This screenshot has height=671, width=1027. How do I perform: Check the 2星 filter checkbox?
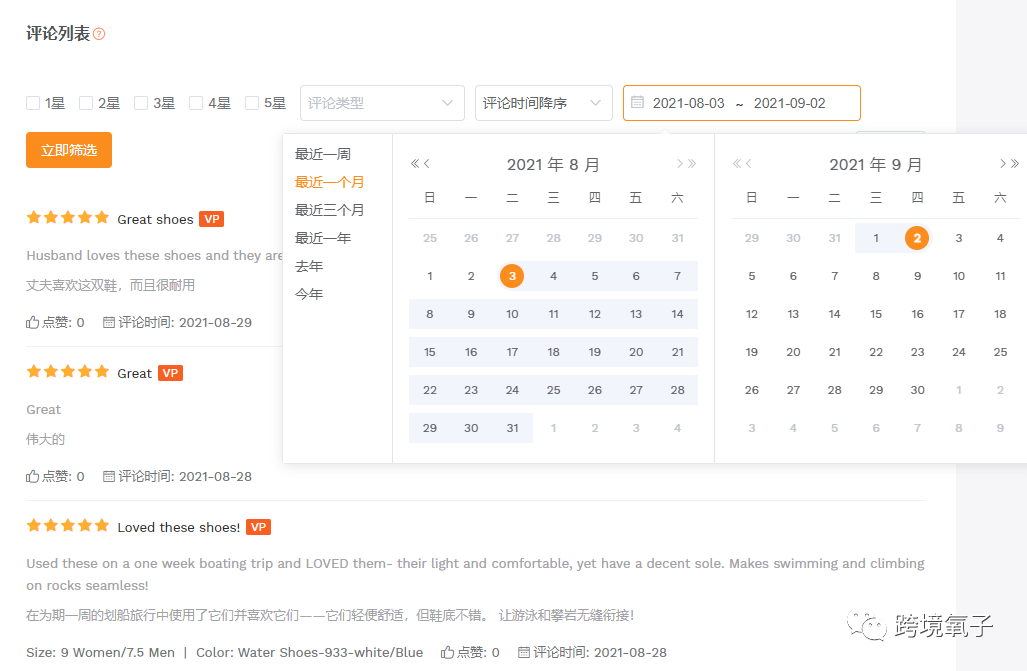(86, 103)
